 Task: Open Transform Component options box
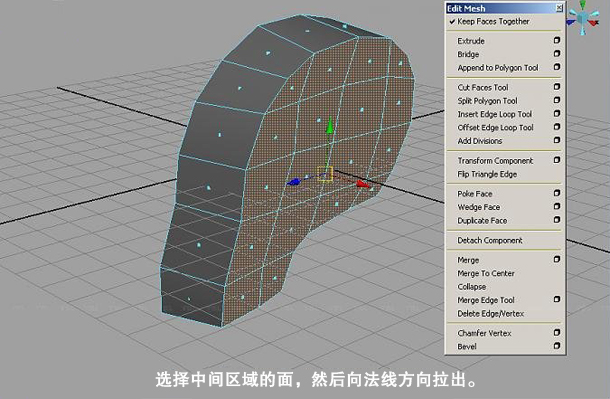pos(557,160)
